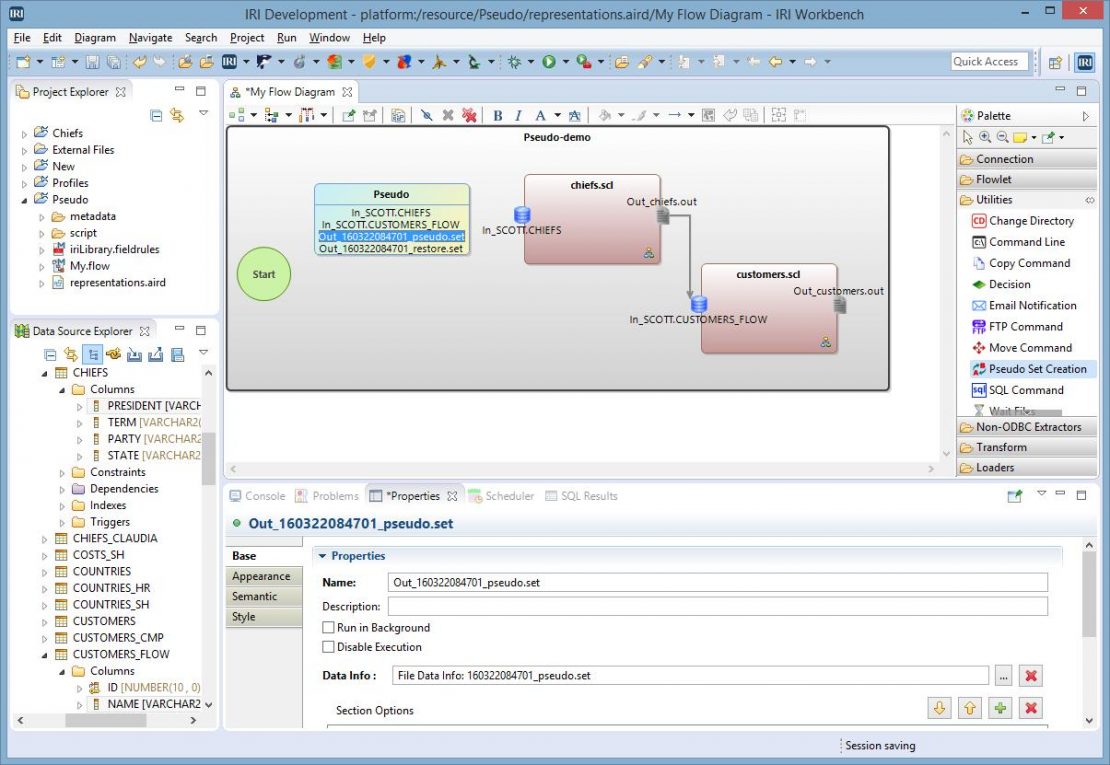Viewport: 1110px width, 765px height.
Task: Collapse the CUSTOMERS_FLOW table node
Action: pyautogui.click(x=45, y=655)
